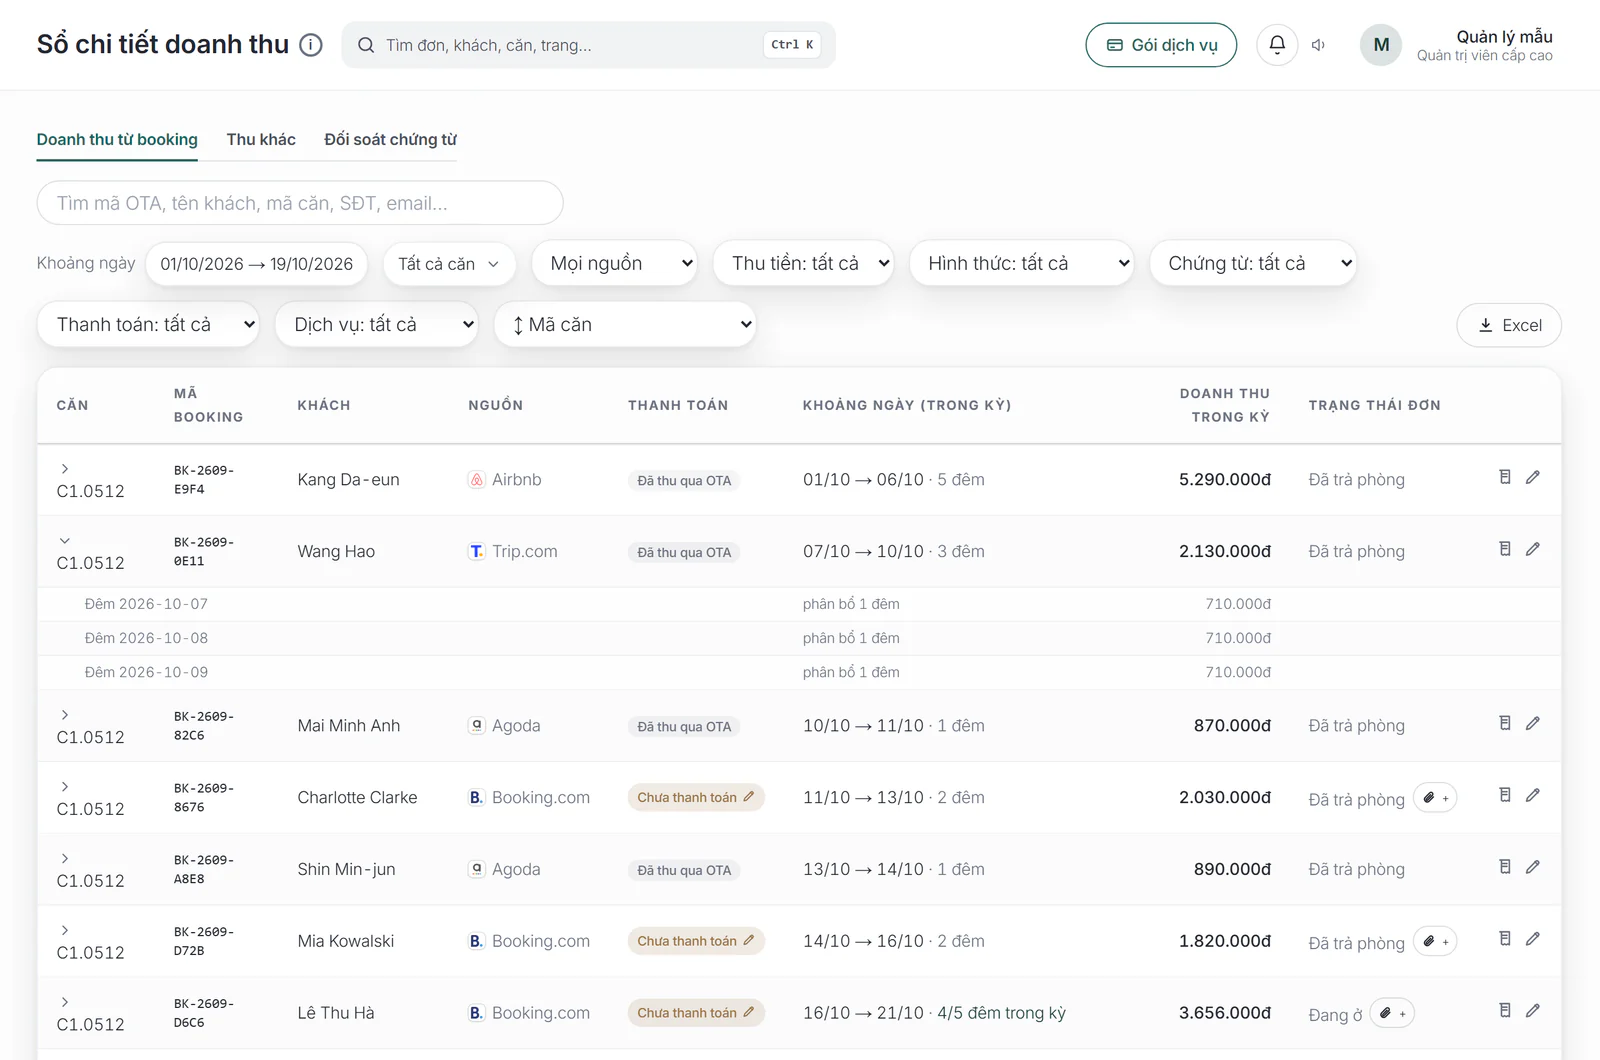Image resolution: width=1600 pixels, height=1060 pixels.
Task: Expand the Charlotte Clarke booking row
Action: (65, 787)
